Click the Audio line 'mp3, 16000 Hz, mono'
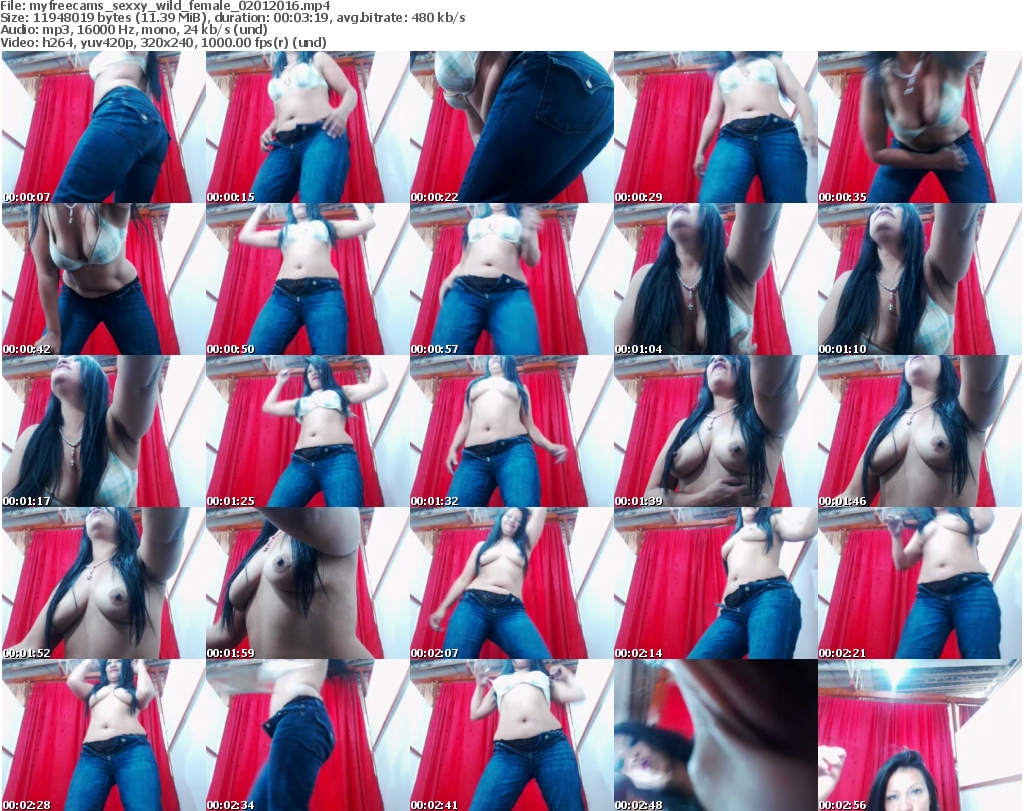The height and width of the screenshot is (811, 1024). 108,30
